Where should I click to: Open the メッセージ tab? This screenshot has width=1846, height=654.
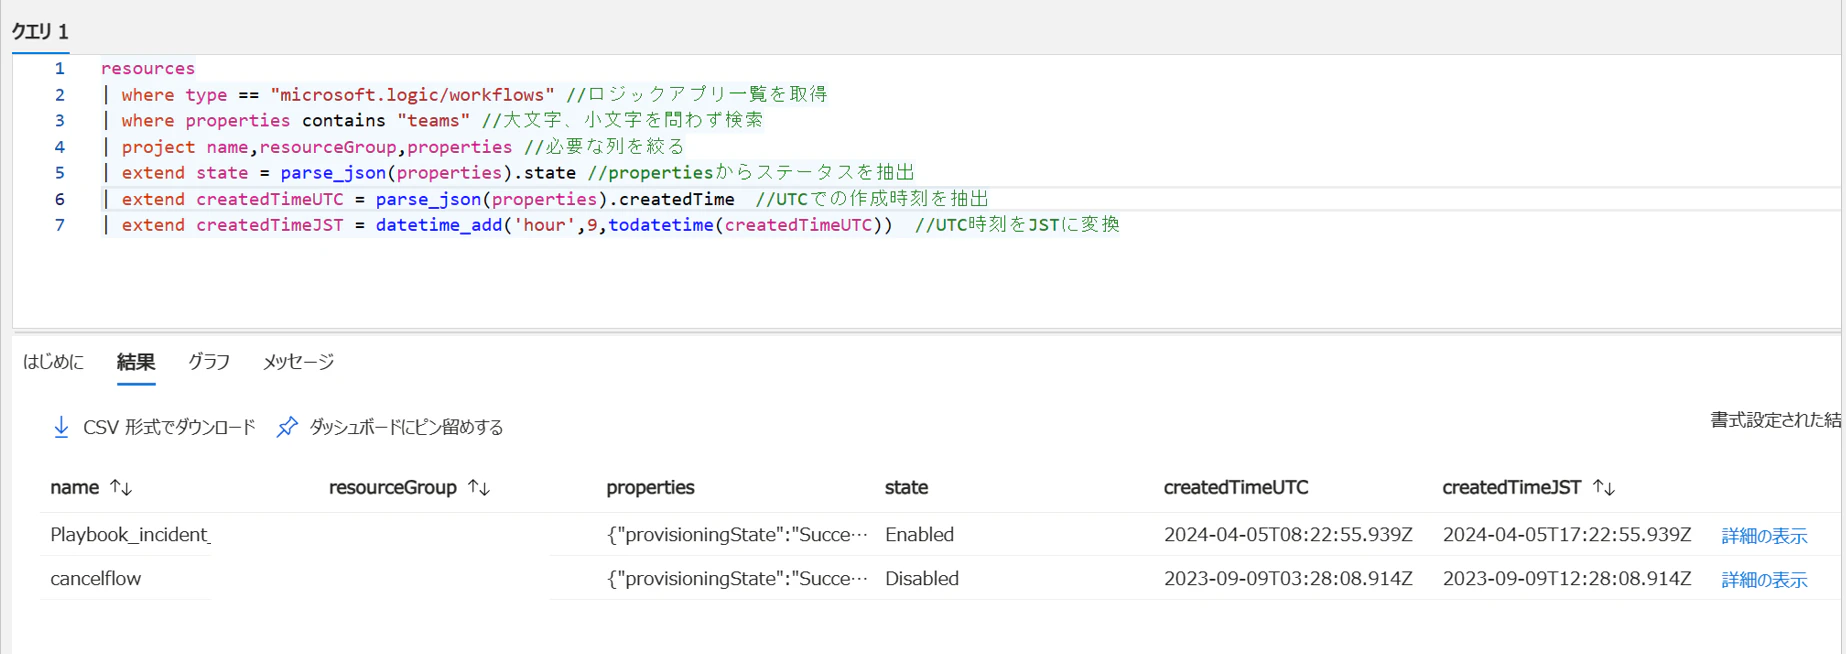(298, 362)
